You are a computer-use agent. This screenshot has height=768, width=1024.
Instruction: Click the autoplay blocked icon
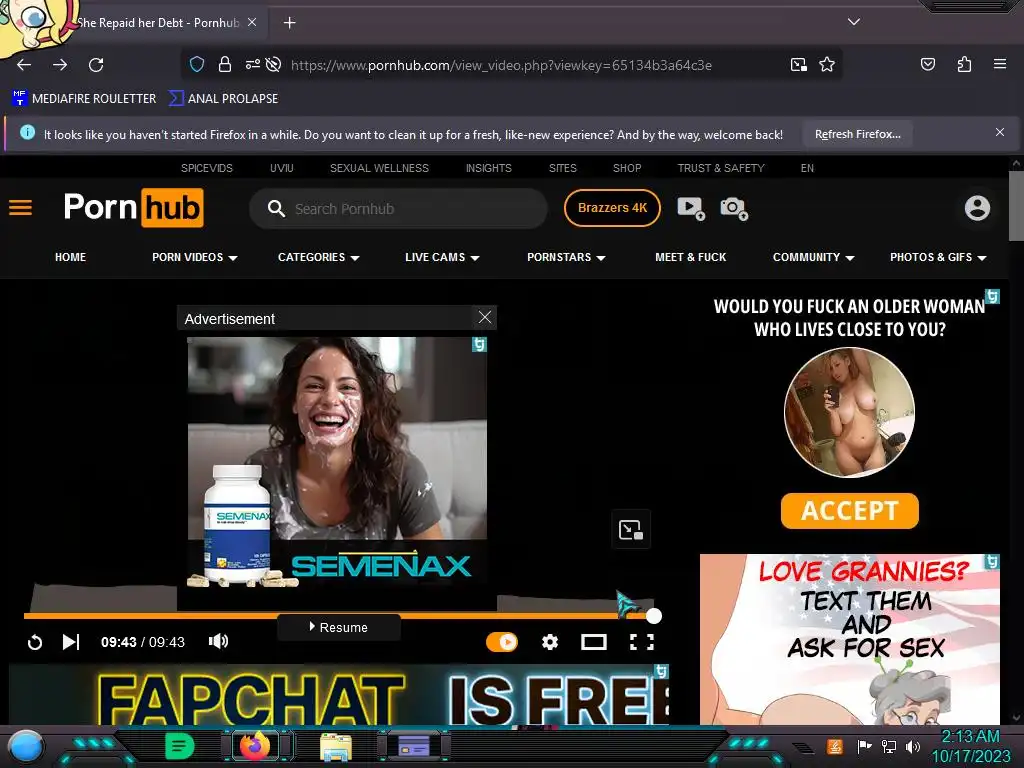click(x=274, y=64)
